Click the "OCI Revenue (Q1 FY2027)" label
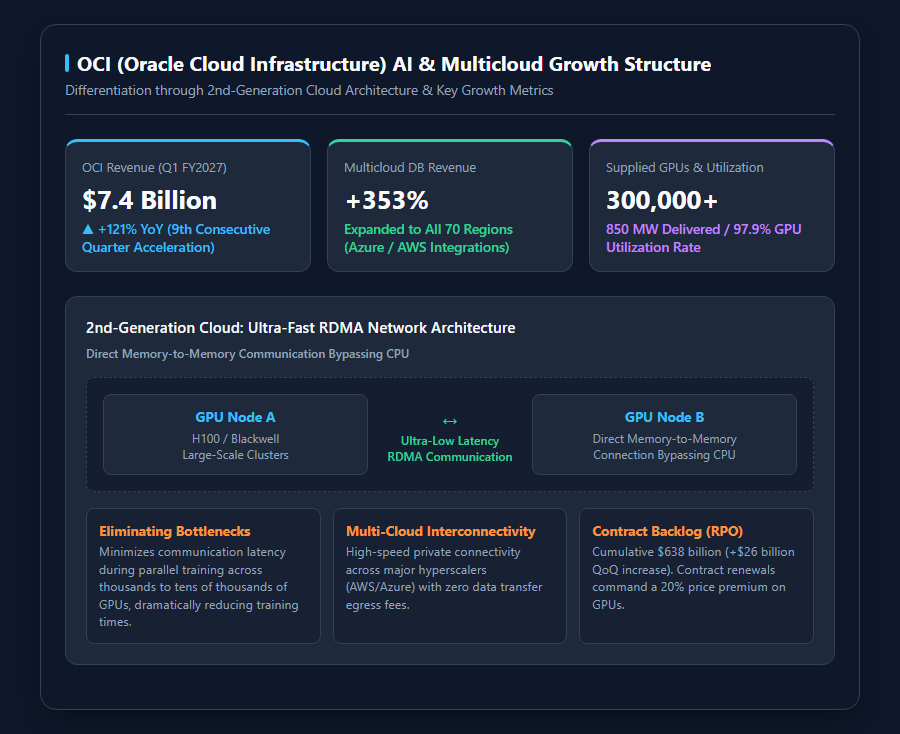 point(154,168)
